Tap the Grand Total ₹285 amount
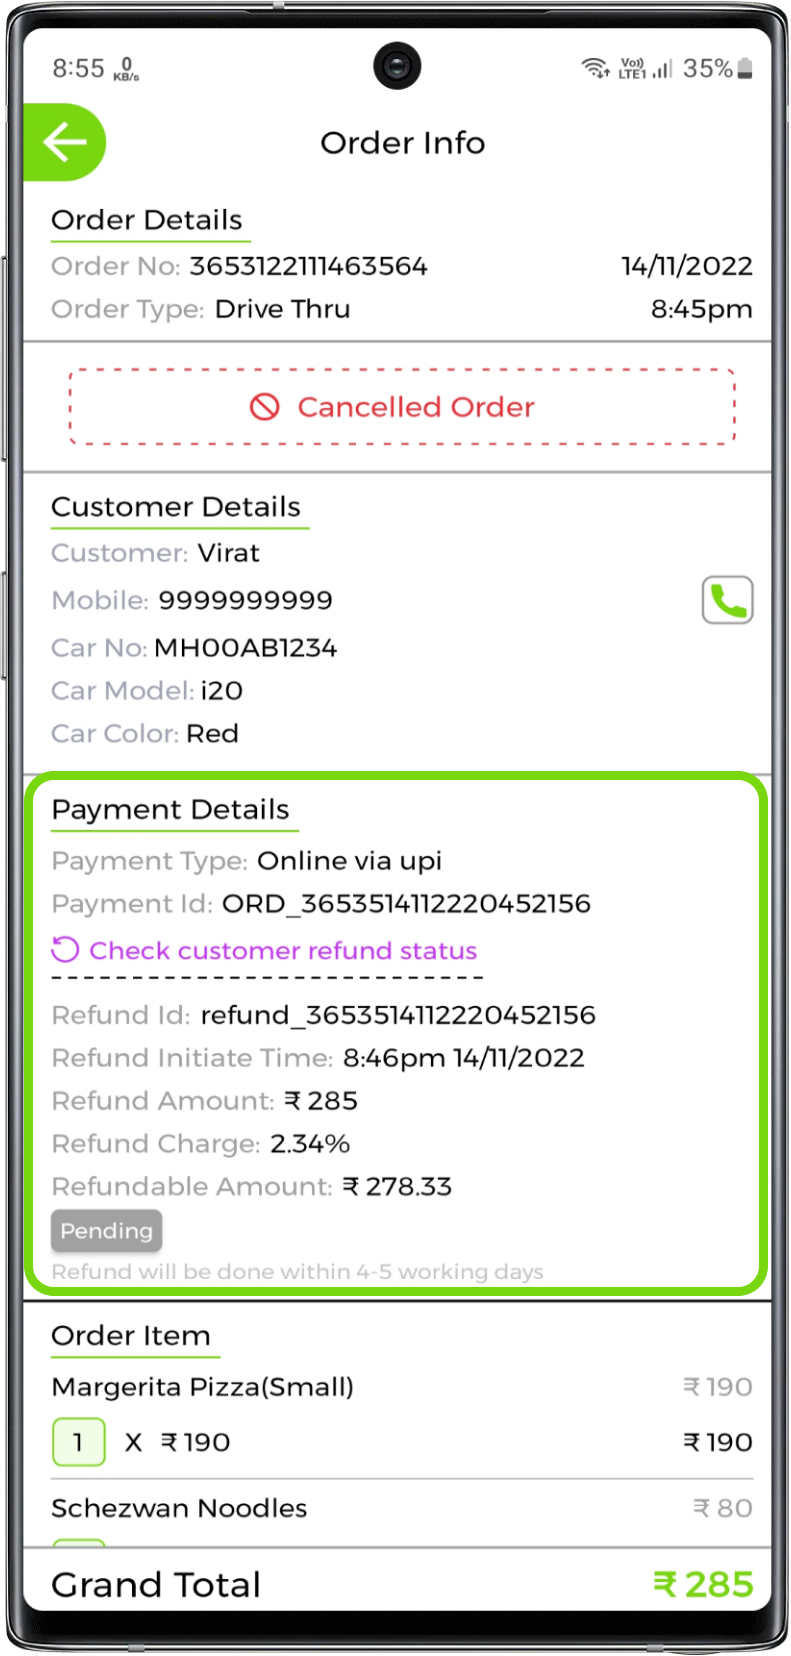 [x=703, y=1584]
